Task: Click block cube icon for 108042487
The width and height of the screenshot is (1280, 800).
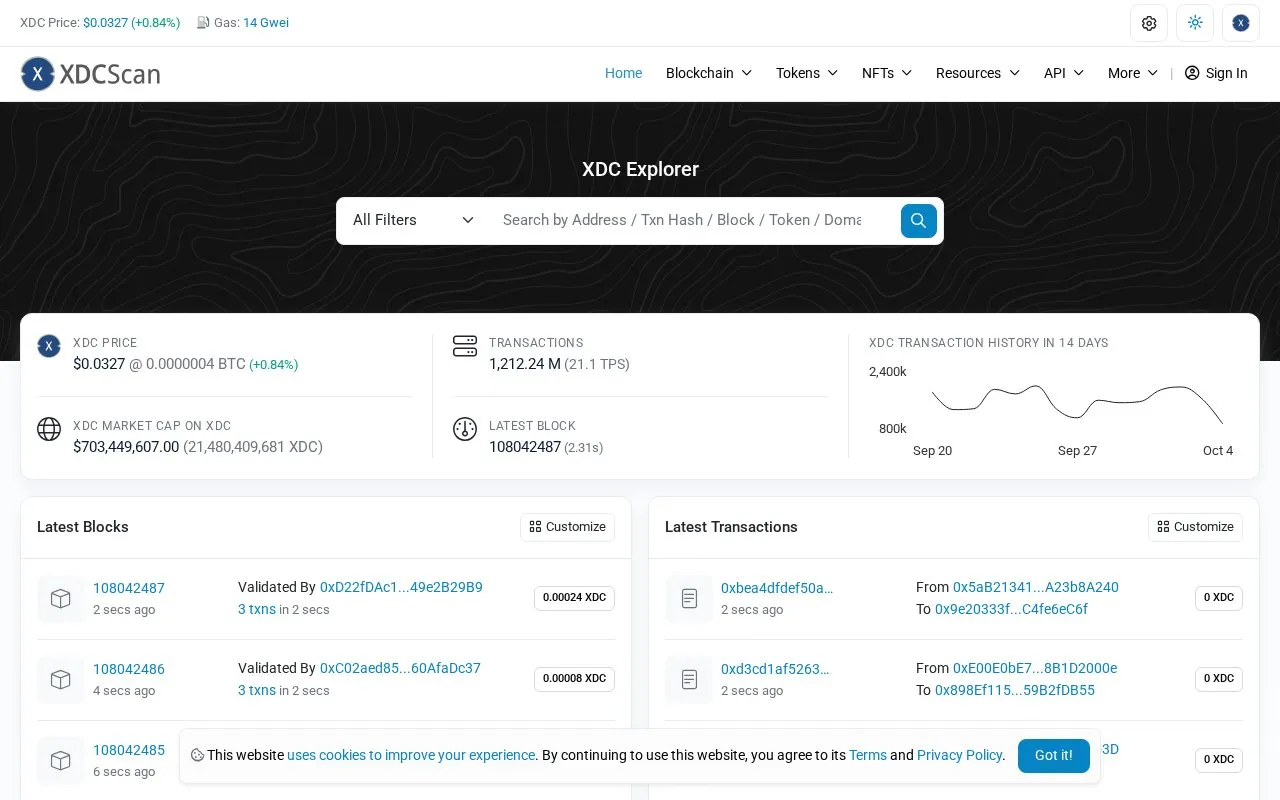Action: pos(60,599)
